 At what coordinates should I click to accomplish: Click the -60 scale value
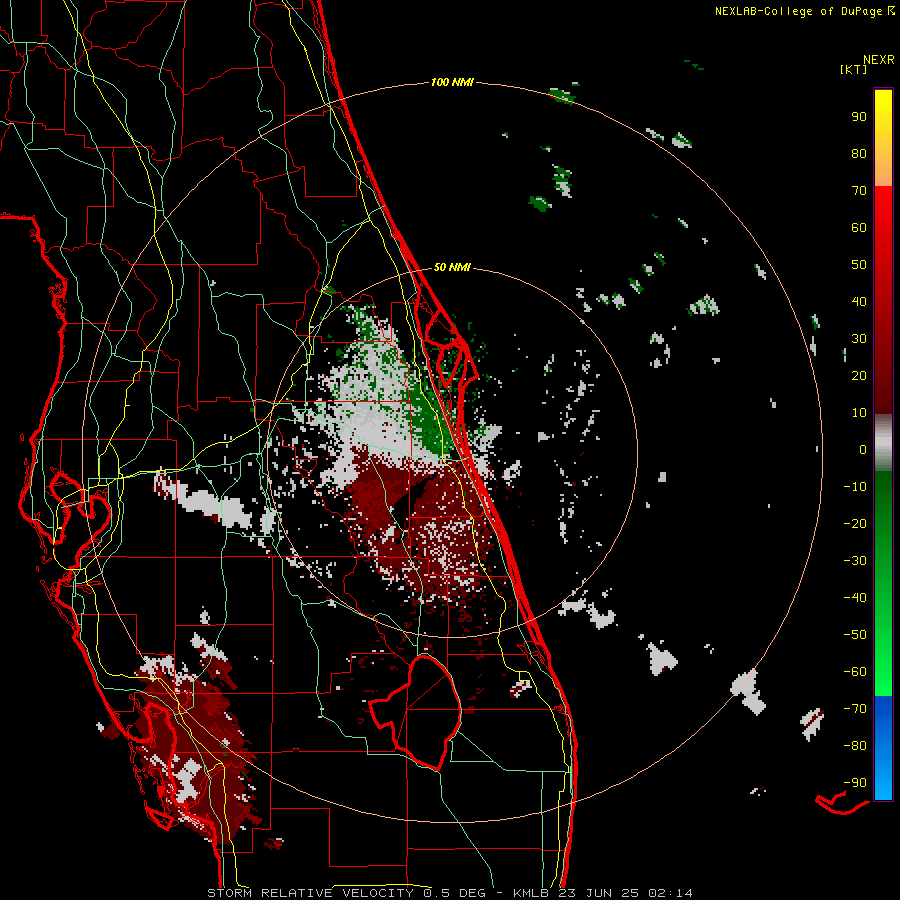click(x=855, y=672)
